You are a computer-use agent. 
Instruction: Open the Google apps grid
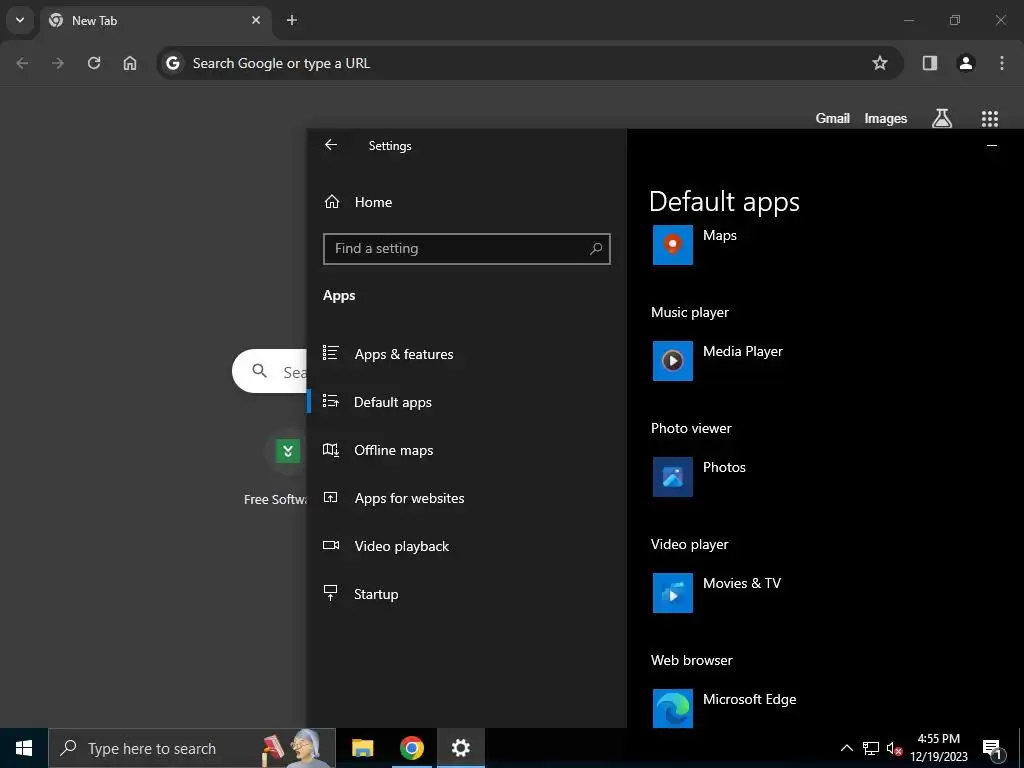(x=990, y=118)
